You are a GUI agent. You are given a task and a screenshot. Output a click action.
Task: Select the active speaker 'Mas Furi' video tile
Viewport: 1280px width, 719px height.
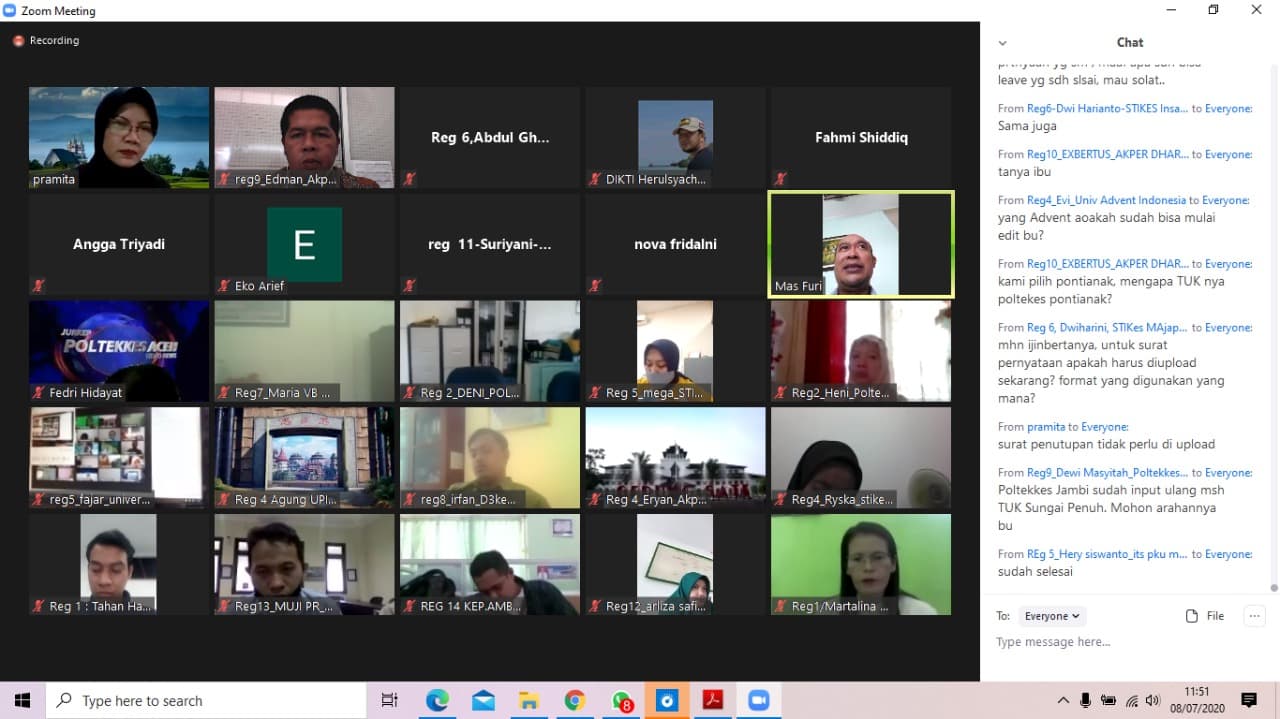tap(861, 244)
